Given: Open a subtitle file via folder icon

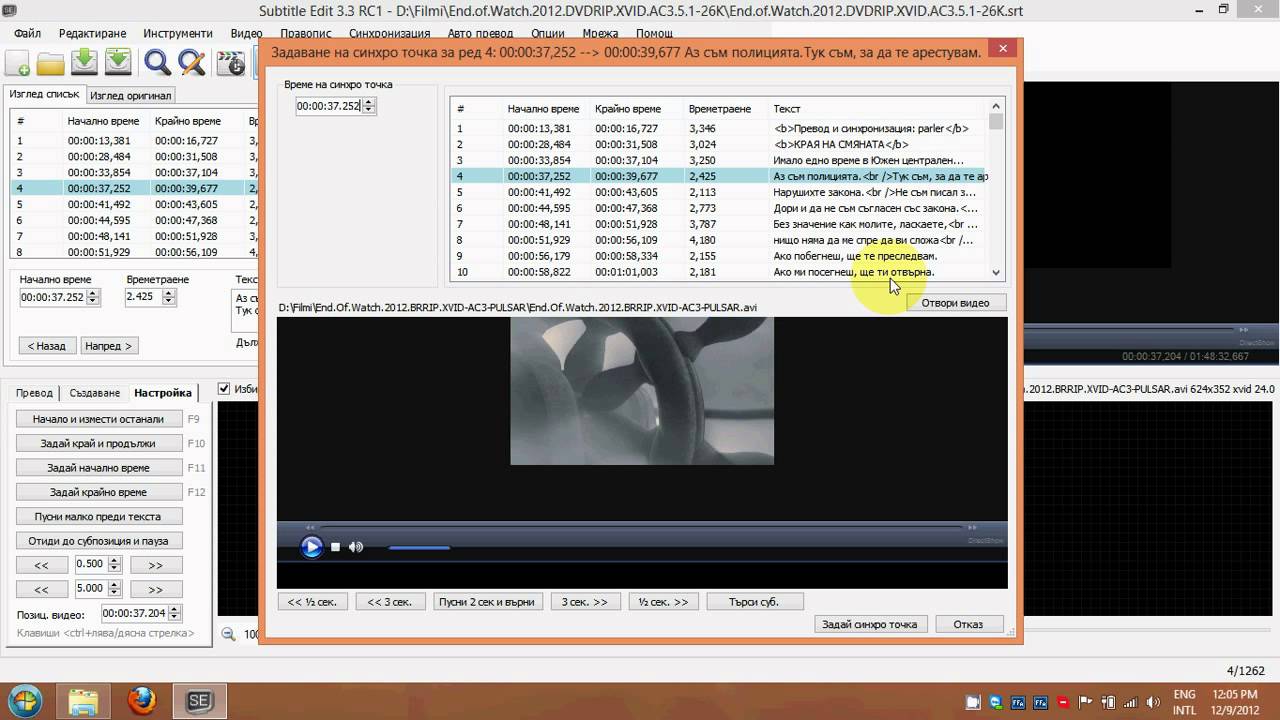Looking at the screenshot, I should [50, 63].
